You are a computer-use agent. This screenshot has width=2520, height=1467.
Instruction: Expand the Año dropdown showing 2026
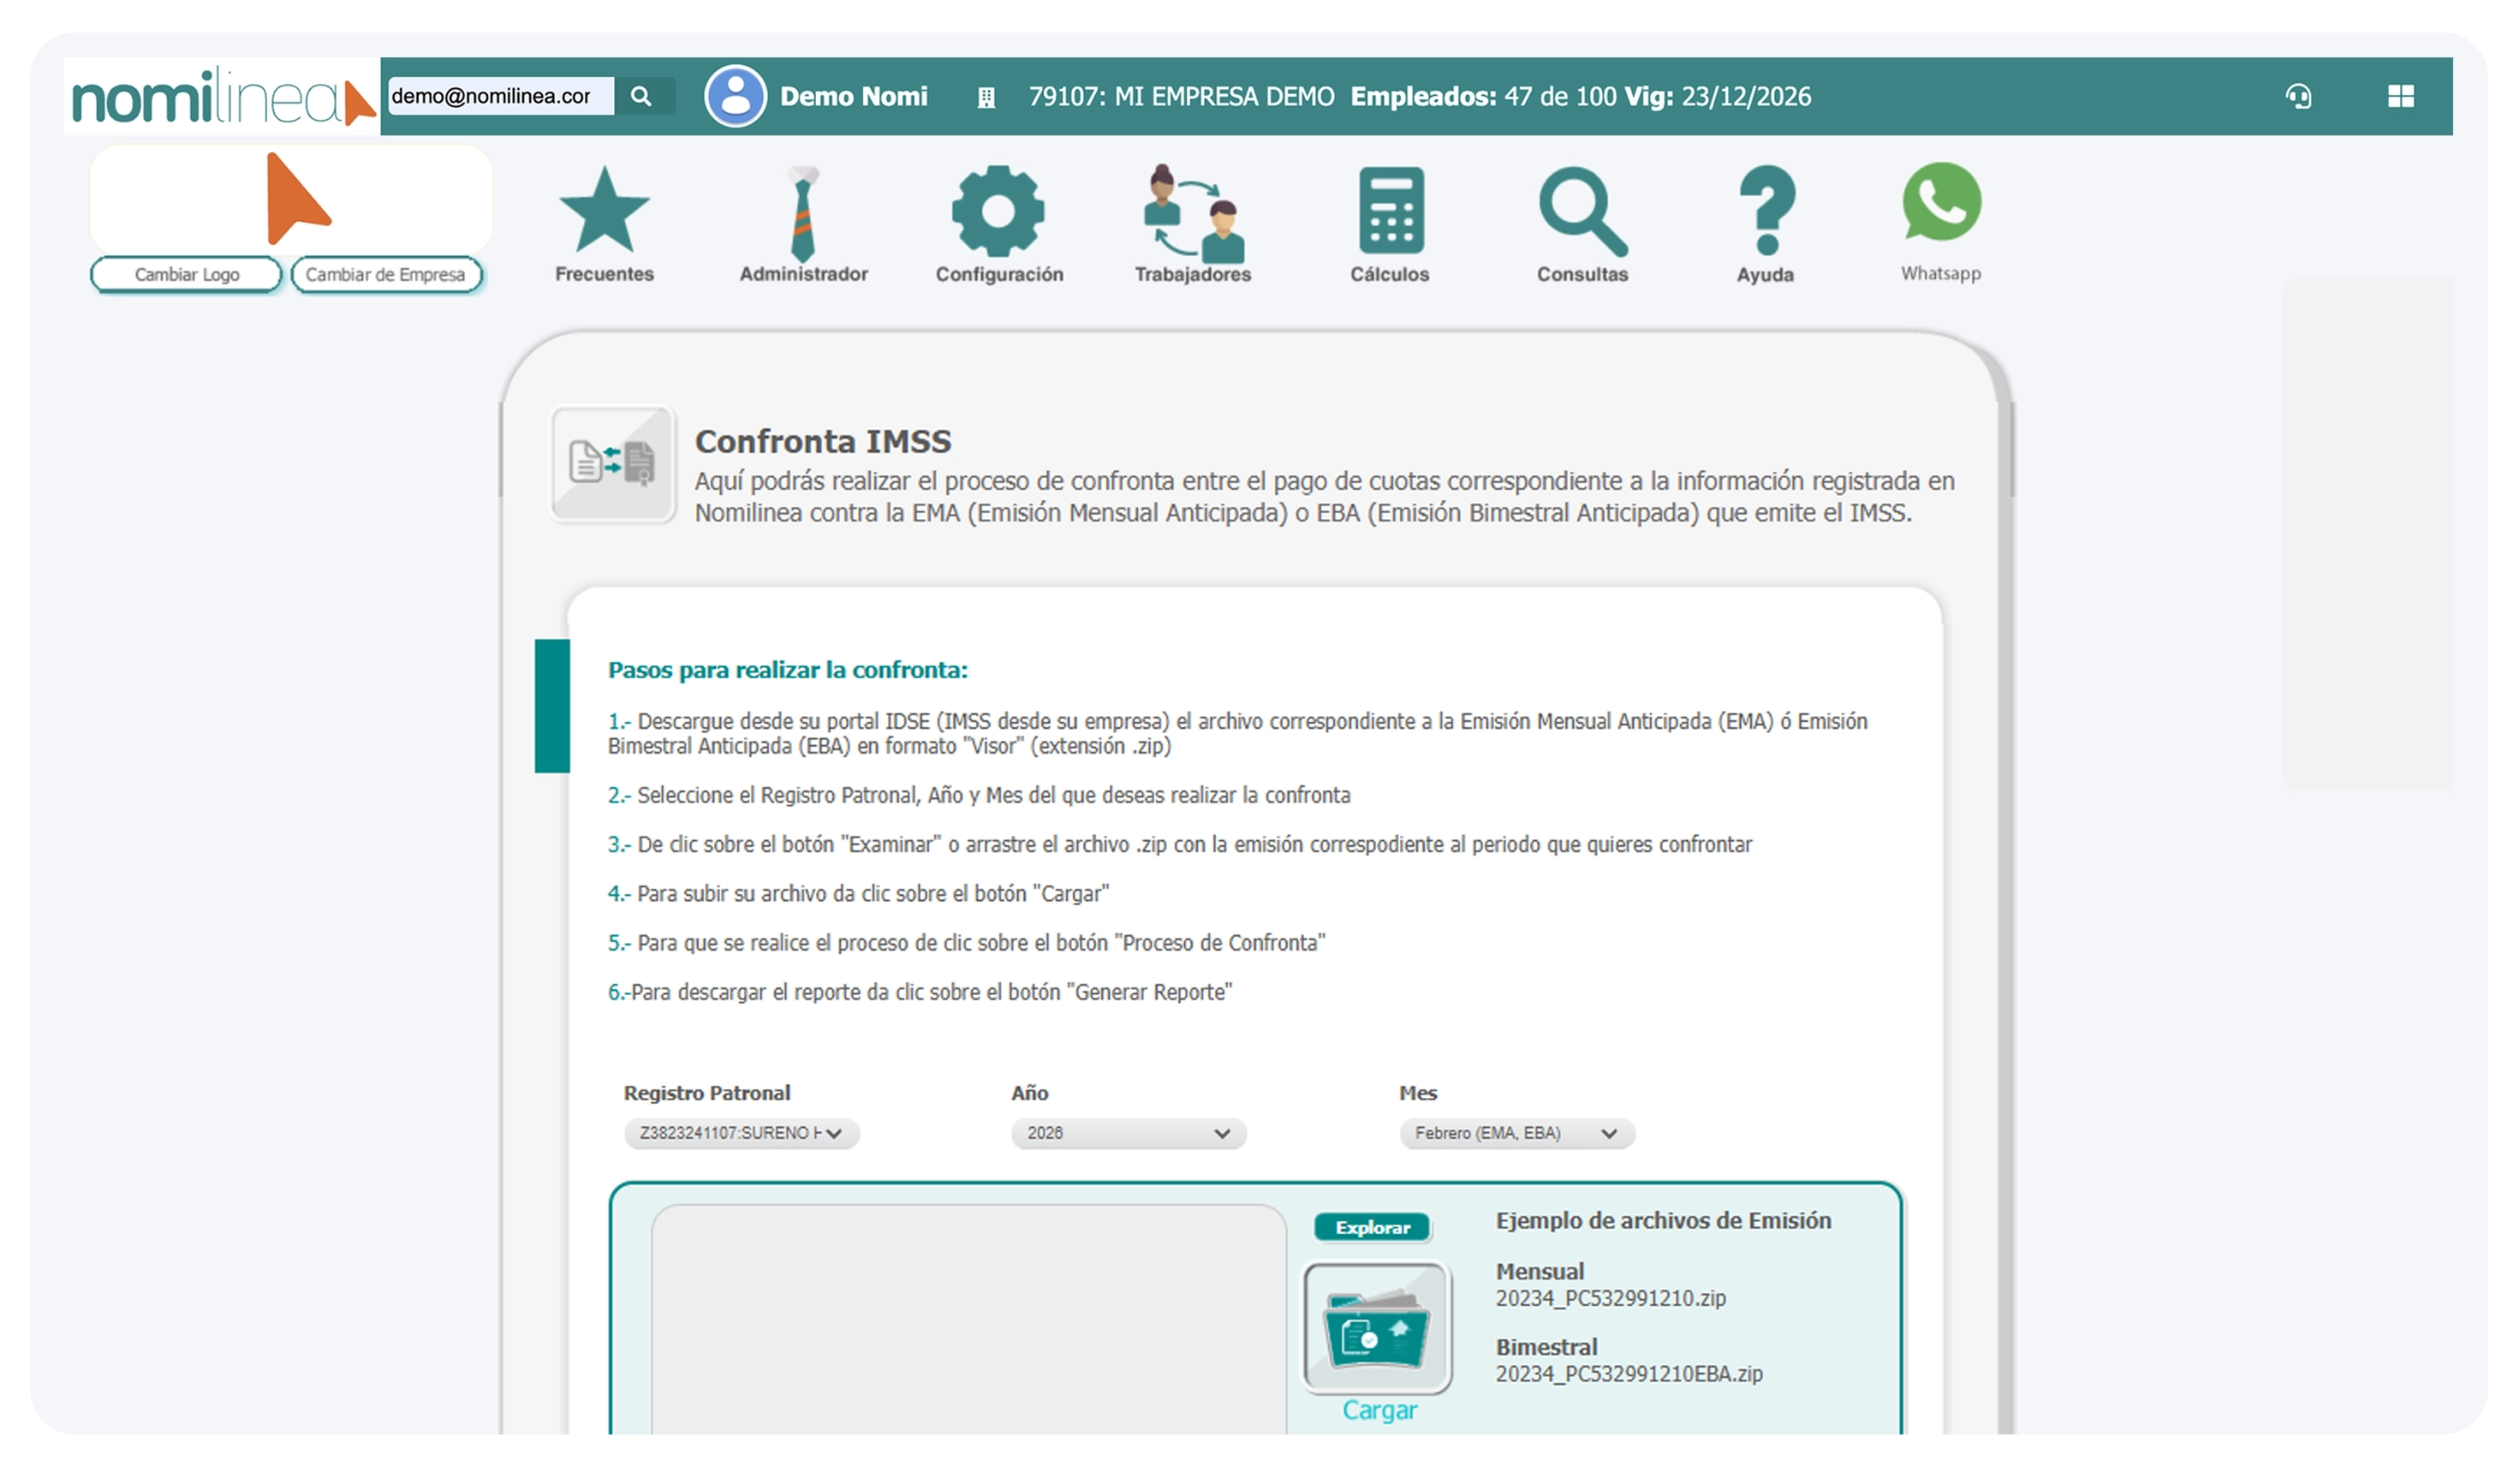[x=1128, y=1134]
